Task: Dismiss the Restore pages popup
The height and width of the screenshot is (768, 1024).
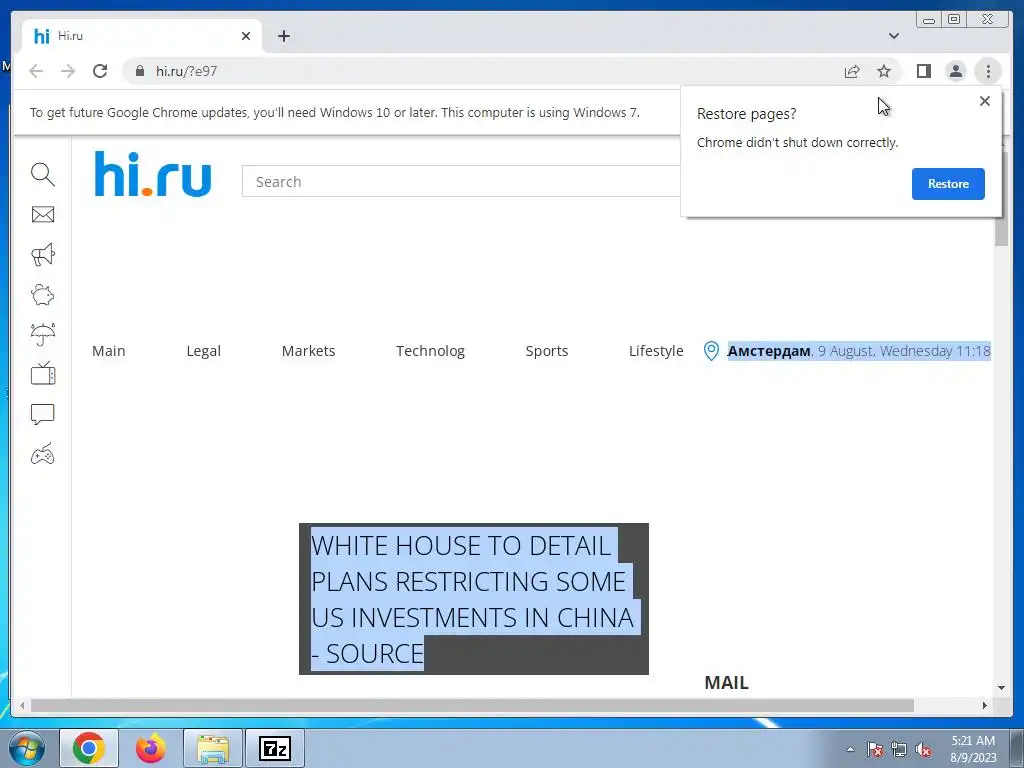Action: [985, 101]
